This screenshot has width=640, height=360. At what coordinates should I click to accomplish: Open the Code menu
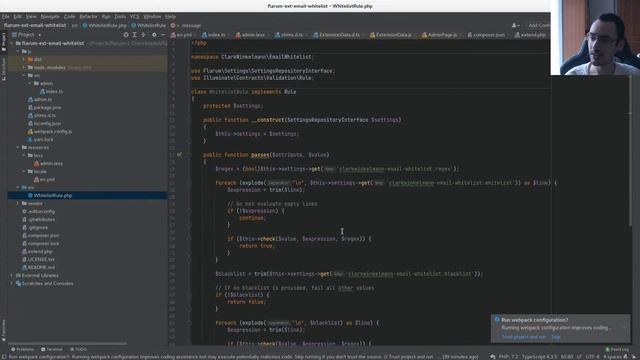tap(69, 17)
